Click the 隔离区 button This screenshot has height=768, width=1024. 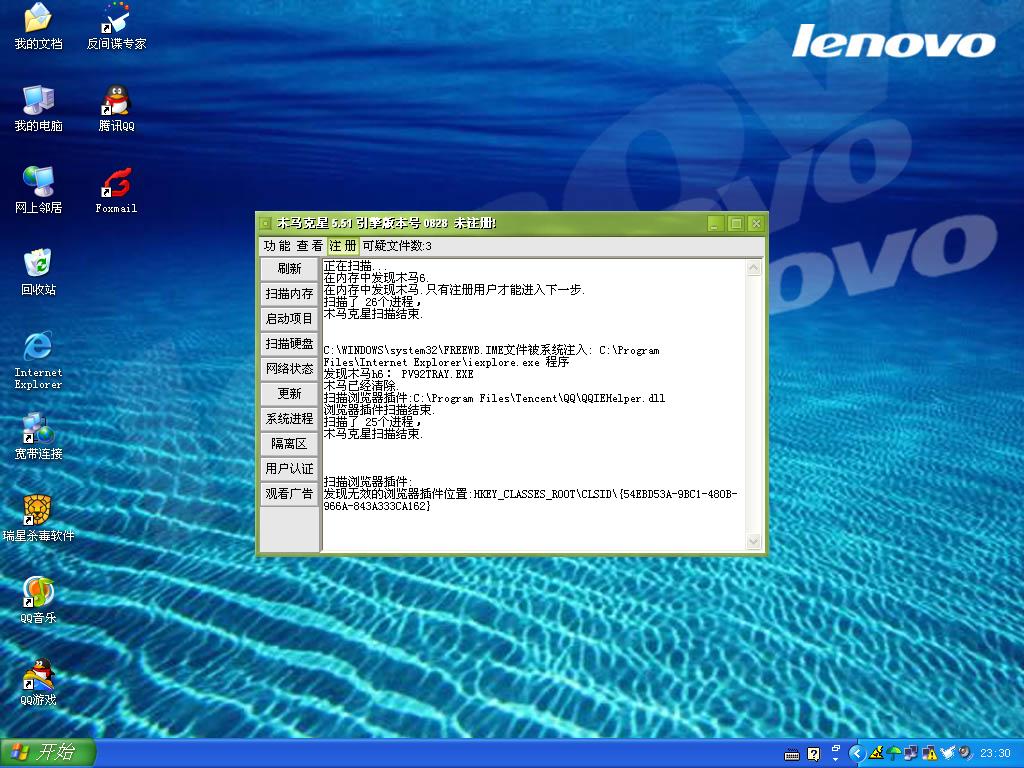[x=289, y=444]
